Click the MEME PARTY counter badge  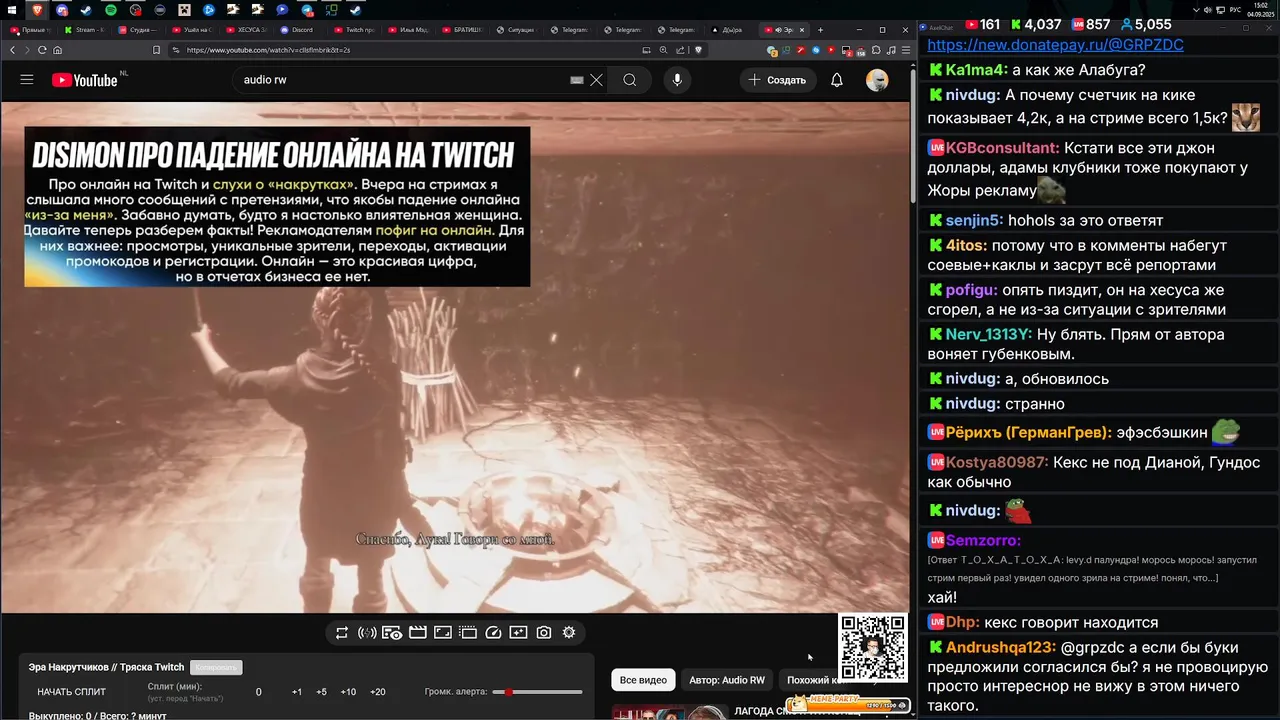pos(848,702)
